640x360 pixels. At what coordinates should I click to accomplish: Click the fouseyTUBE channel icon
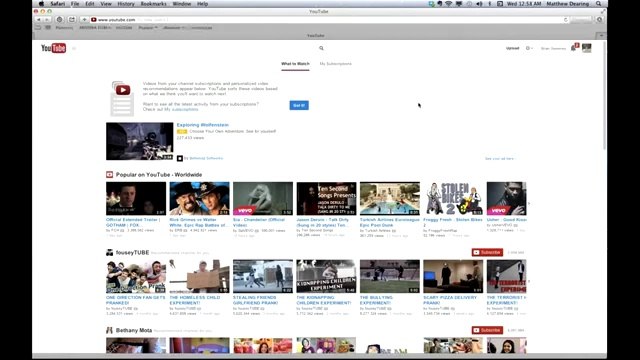point(109,253)
